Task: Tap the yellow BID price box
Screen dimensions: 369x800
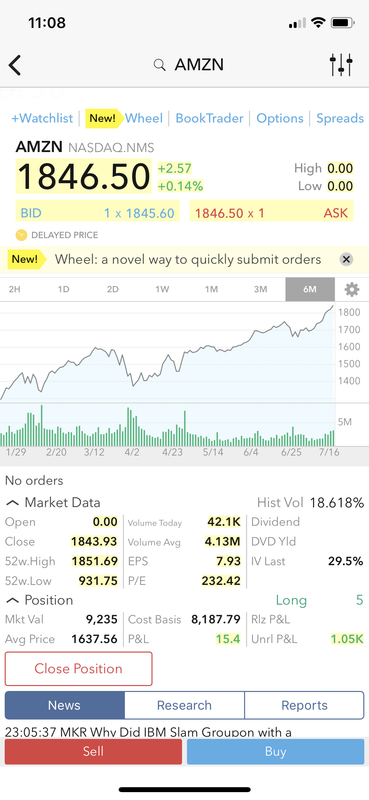Action: 97,212
